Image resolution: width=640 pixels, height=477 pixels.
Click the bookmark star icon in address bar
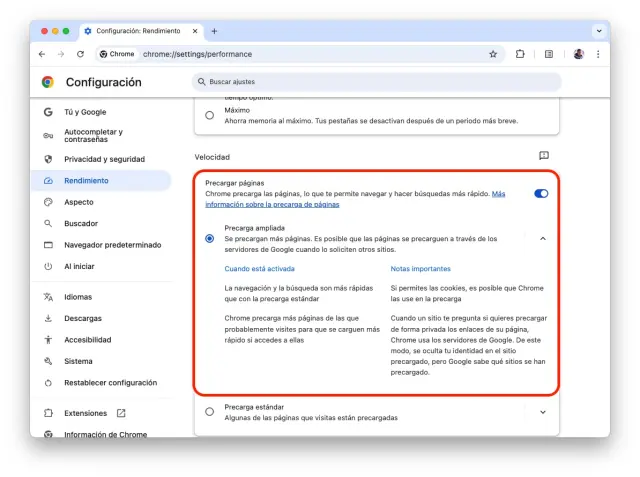tap(493, 54)
